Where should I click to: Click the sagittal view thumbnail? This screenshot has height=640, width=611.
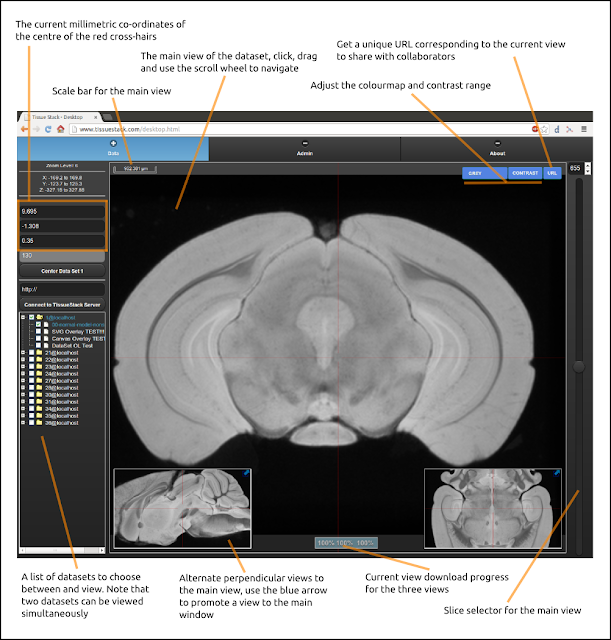pyautogui.click(x=182, y=508)
